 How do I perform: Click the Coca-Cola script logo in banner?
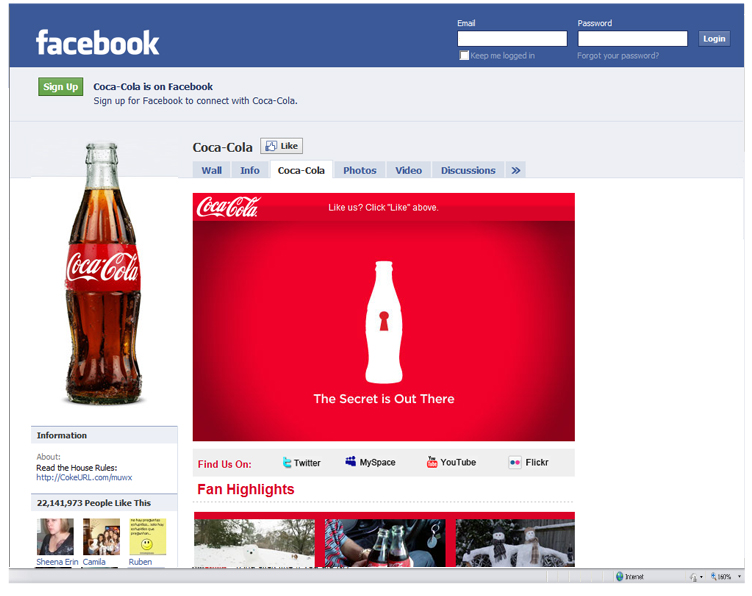(x=227, y=207)
